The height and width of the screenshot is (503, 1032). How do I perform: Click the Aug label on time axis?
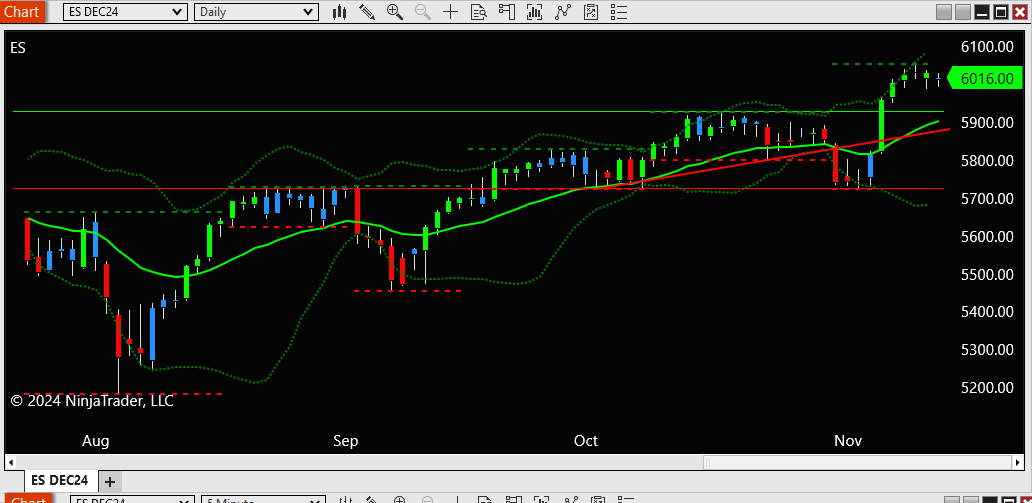point(95,441)
